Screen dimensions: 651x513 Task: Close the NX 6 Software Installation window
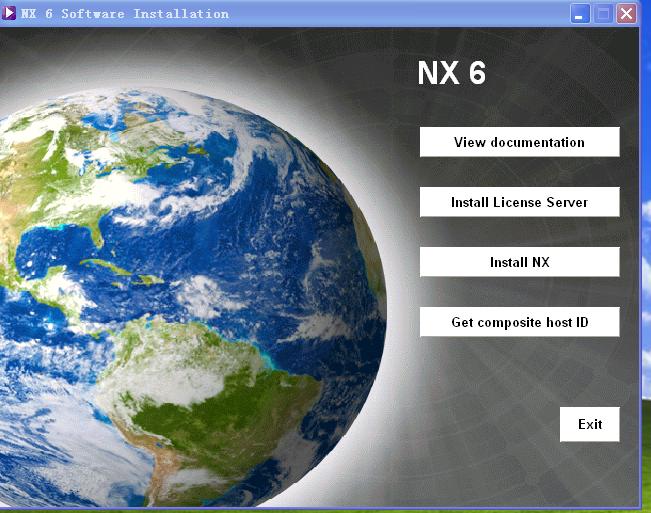click(627, 14)
